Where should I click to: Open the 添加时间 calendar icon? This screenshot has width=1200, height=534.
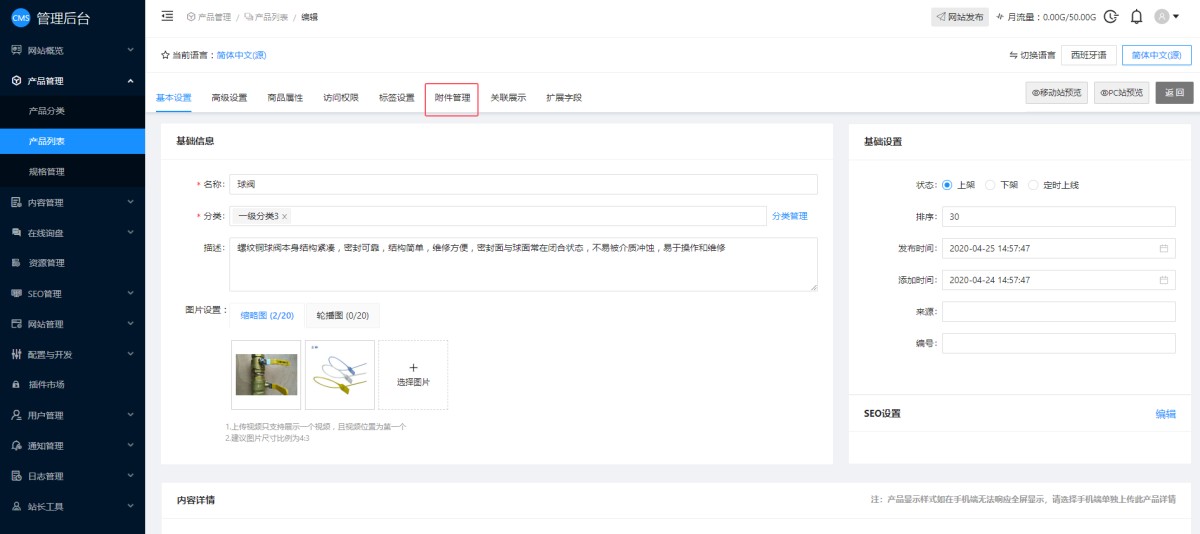[1163, 280]
